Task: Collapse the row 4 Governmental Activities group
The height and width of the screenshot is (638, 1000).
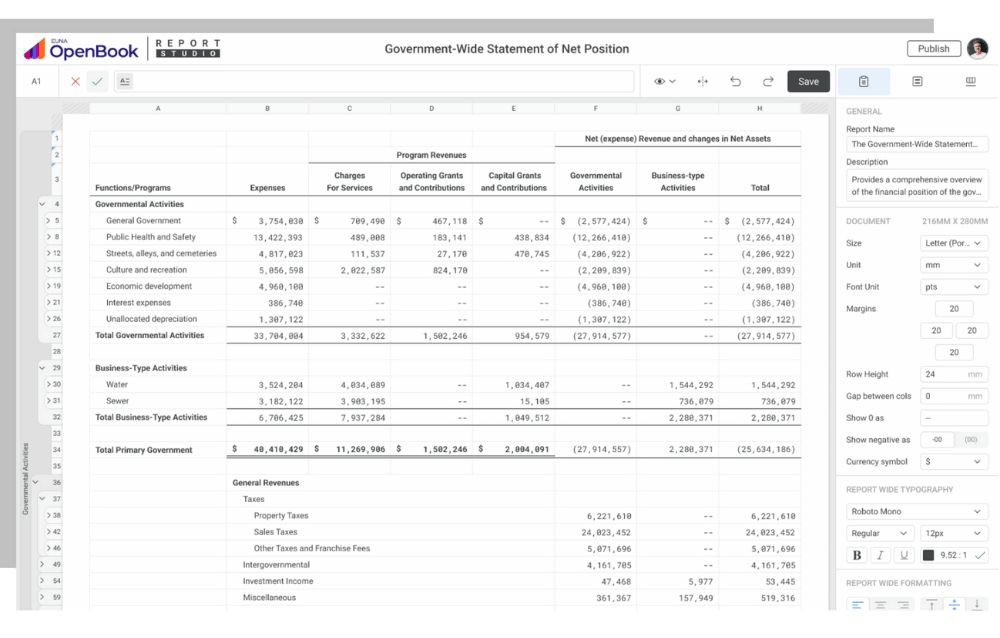Action: [x=42, y=204]
